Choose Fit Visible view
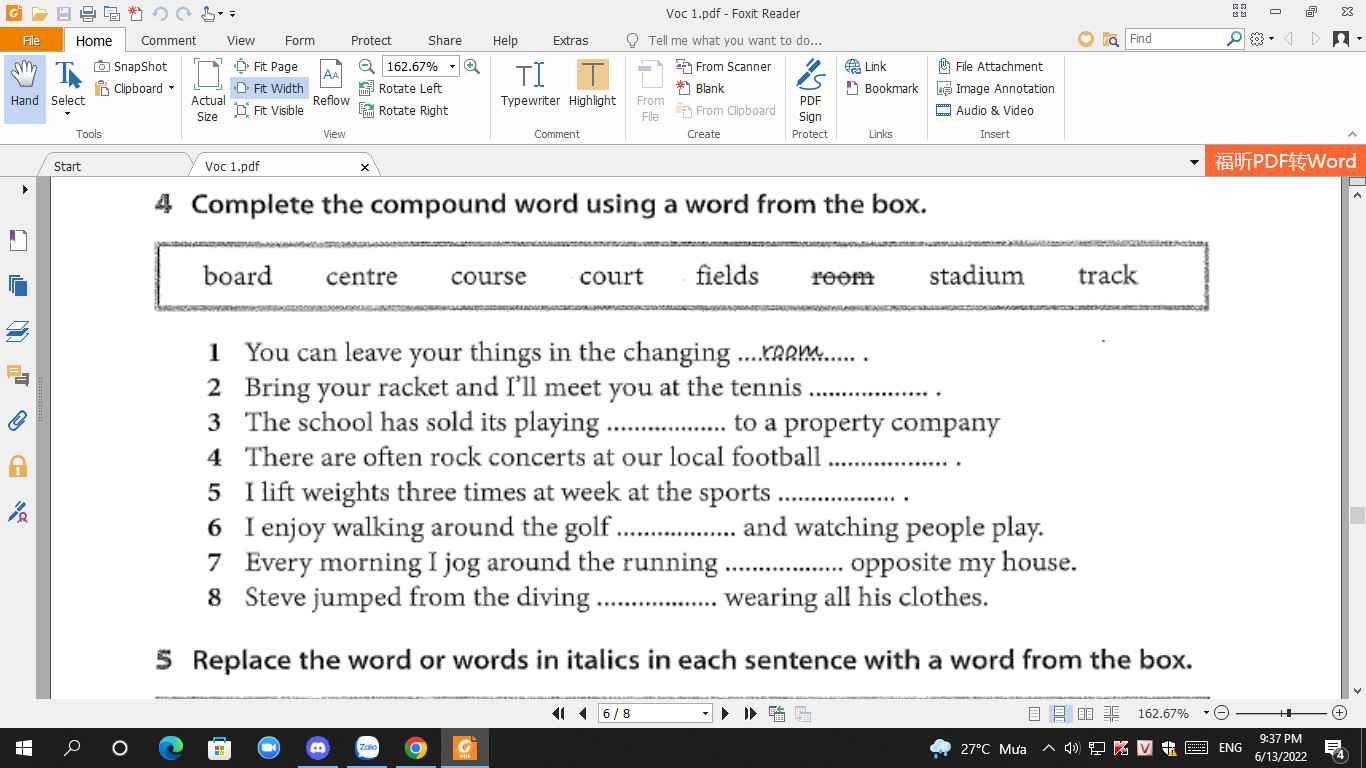This screenshot has width=1366, height=768. (x=269, y=110)
